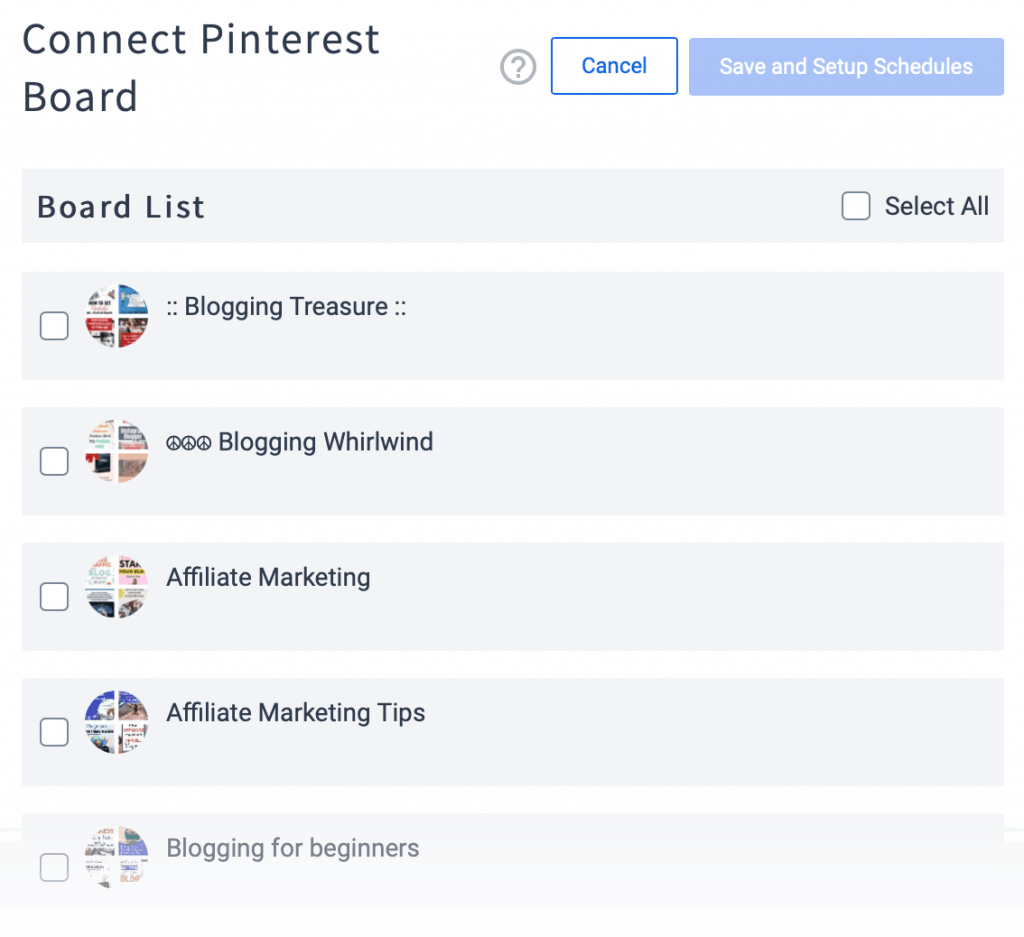Enable the Select All checkbox
The width and height of the screenshot is (1024, 937).
point(856,206)
